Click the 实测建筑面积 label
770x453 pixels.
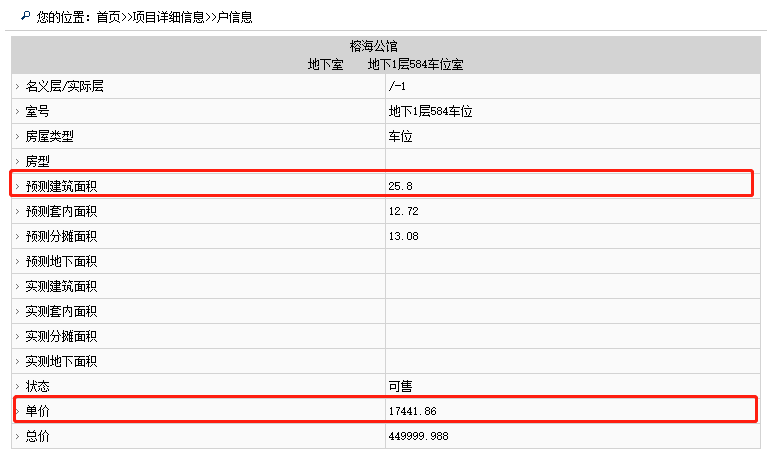(61, 286)
